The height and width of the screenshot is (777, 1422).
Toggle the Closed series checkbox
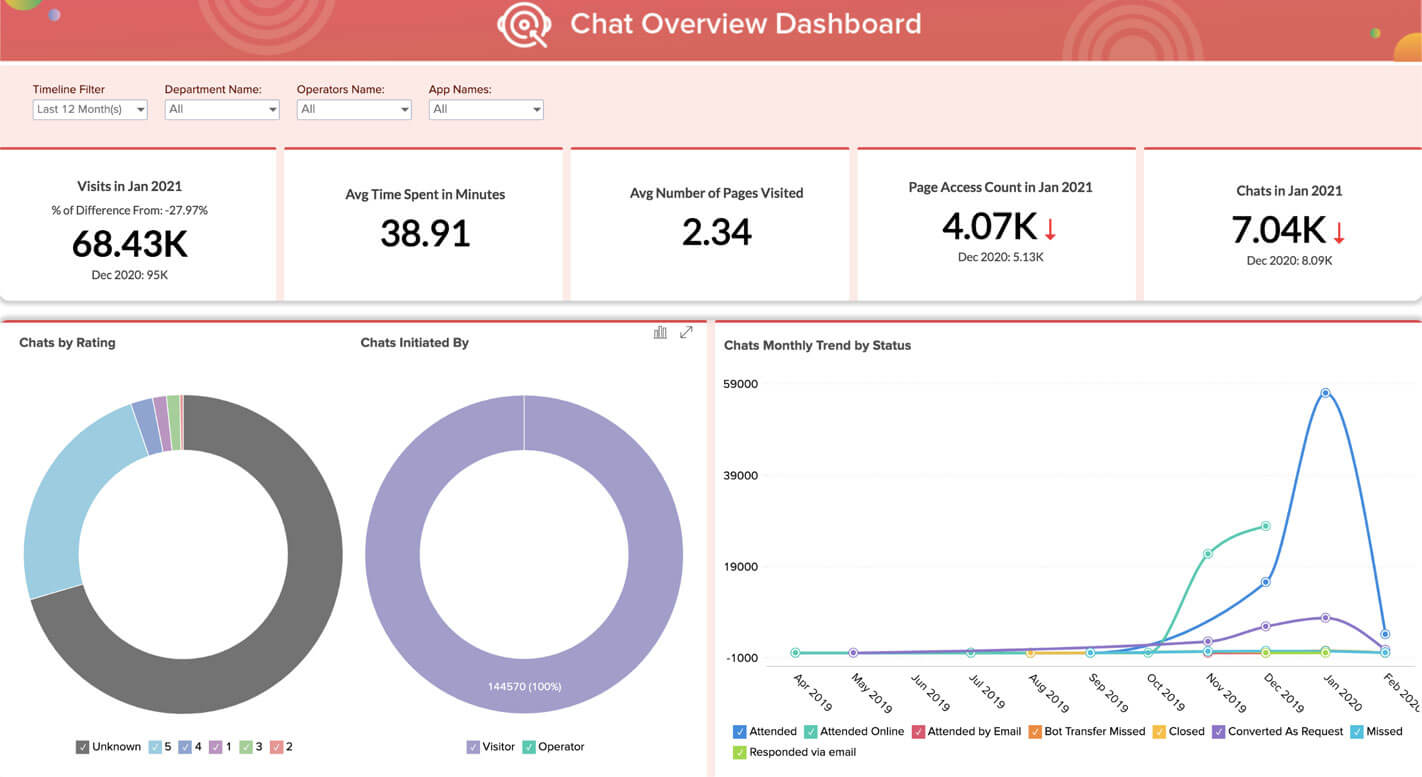pyautogui.click(x=1159, y=732)
